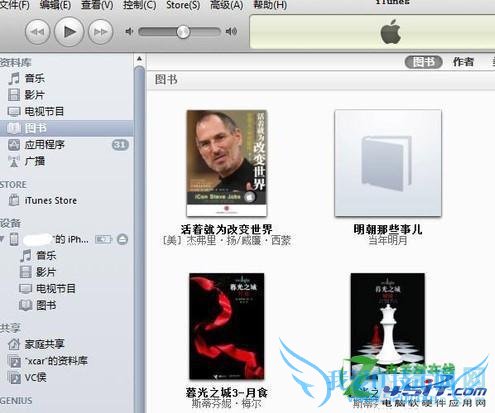Click the 31 badge beside 应用程序

click(120, 145)
